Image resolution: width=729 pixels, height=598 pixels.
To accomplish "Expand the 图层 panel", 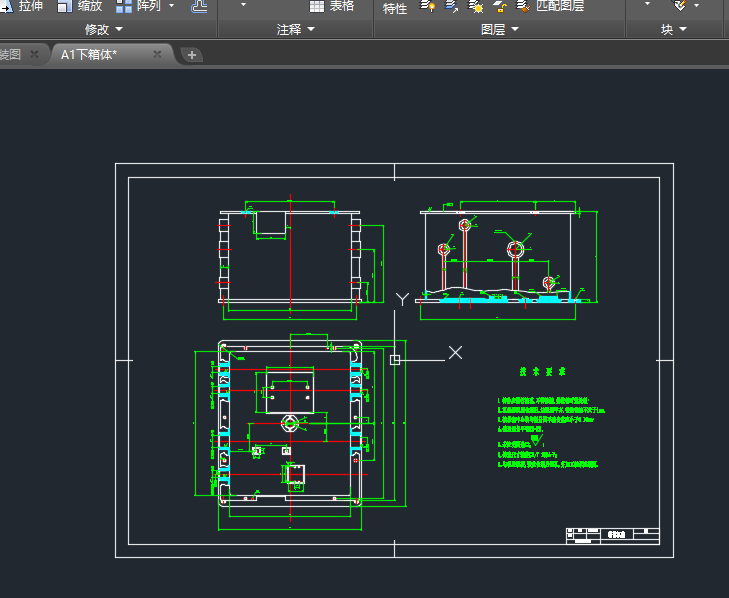I will pyautogui.click(x=499, y=30).
